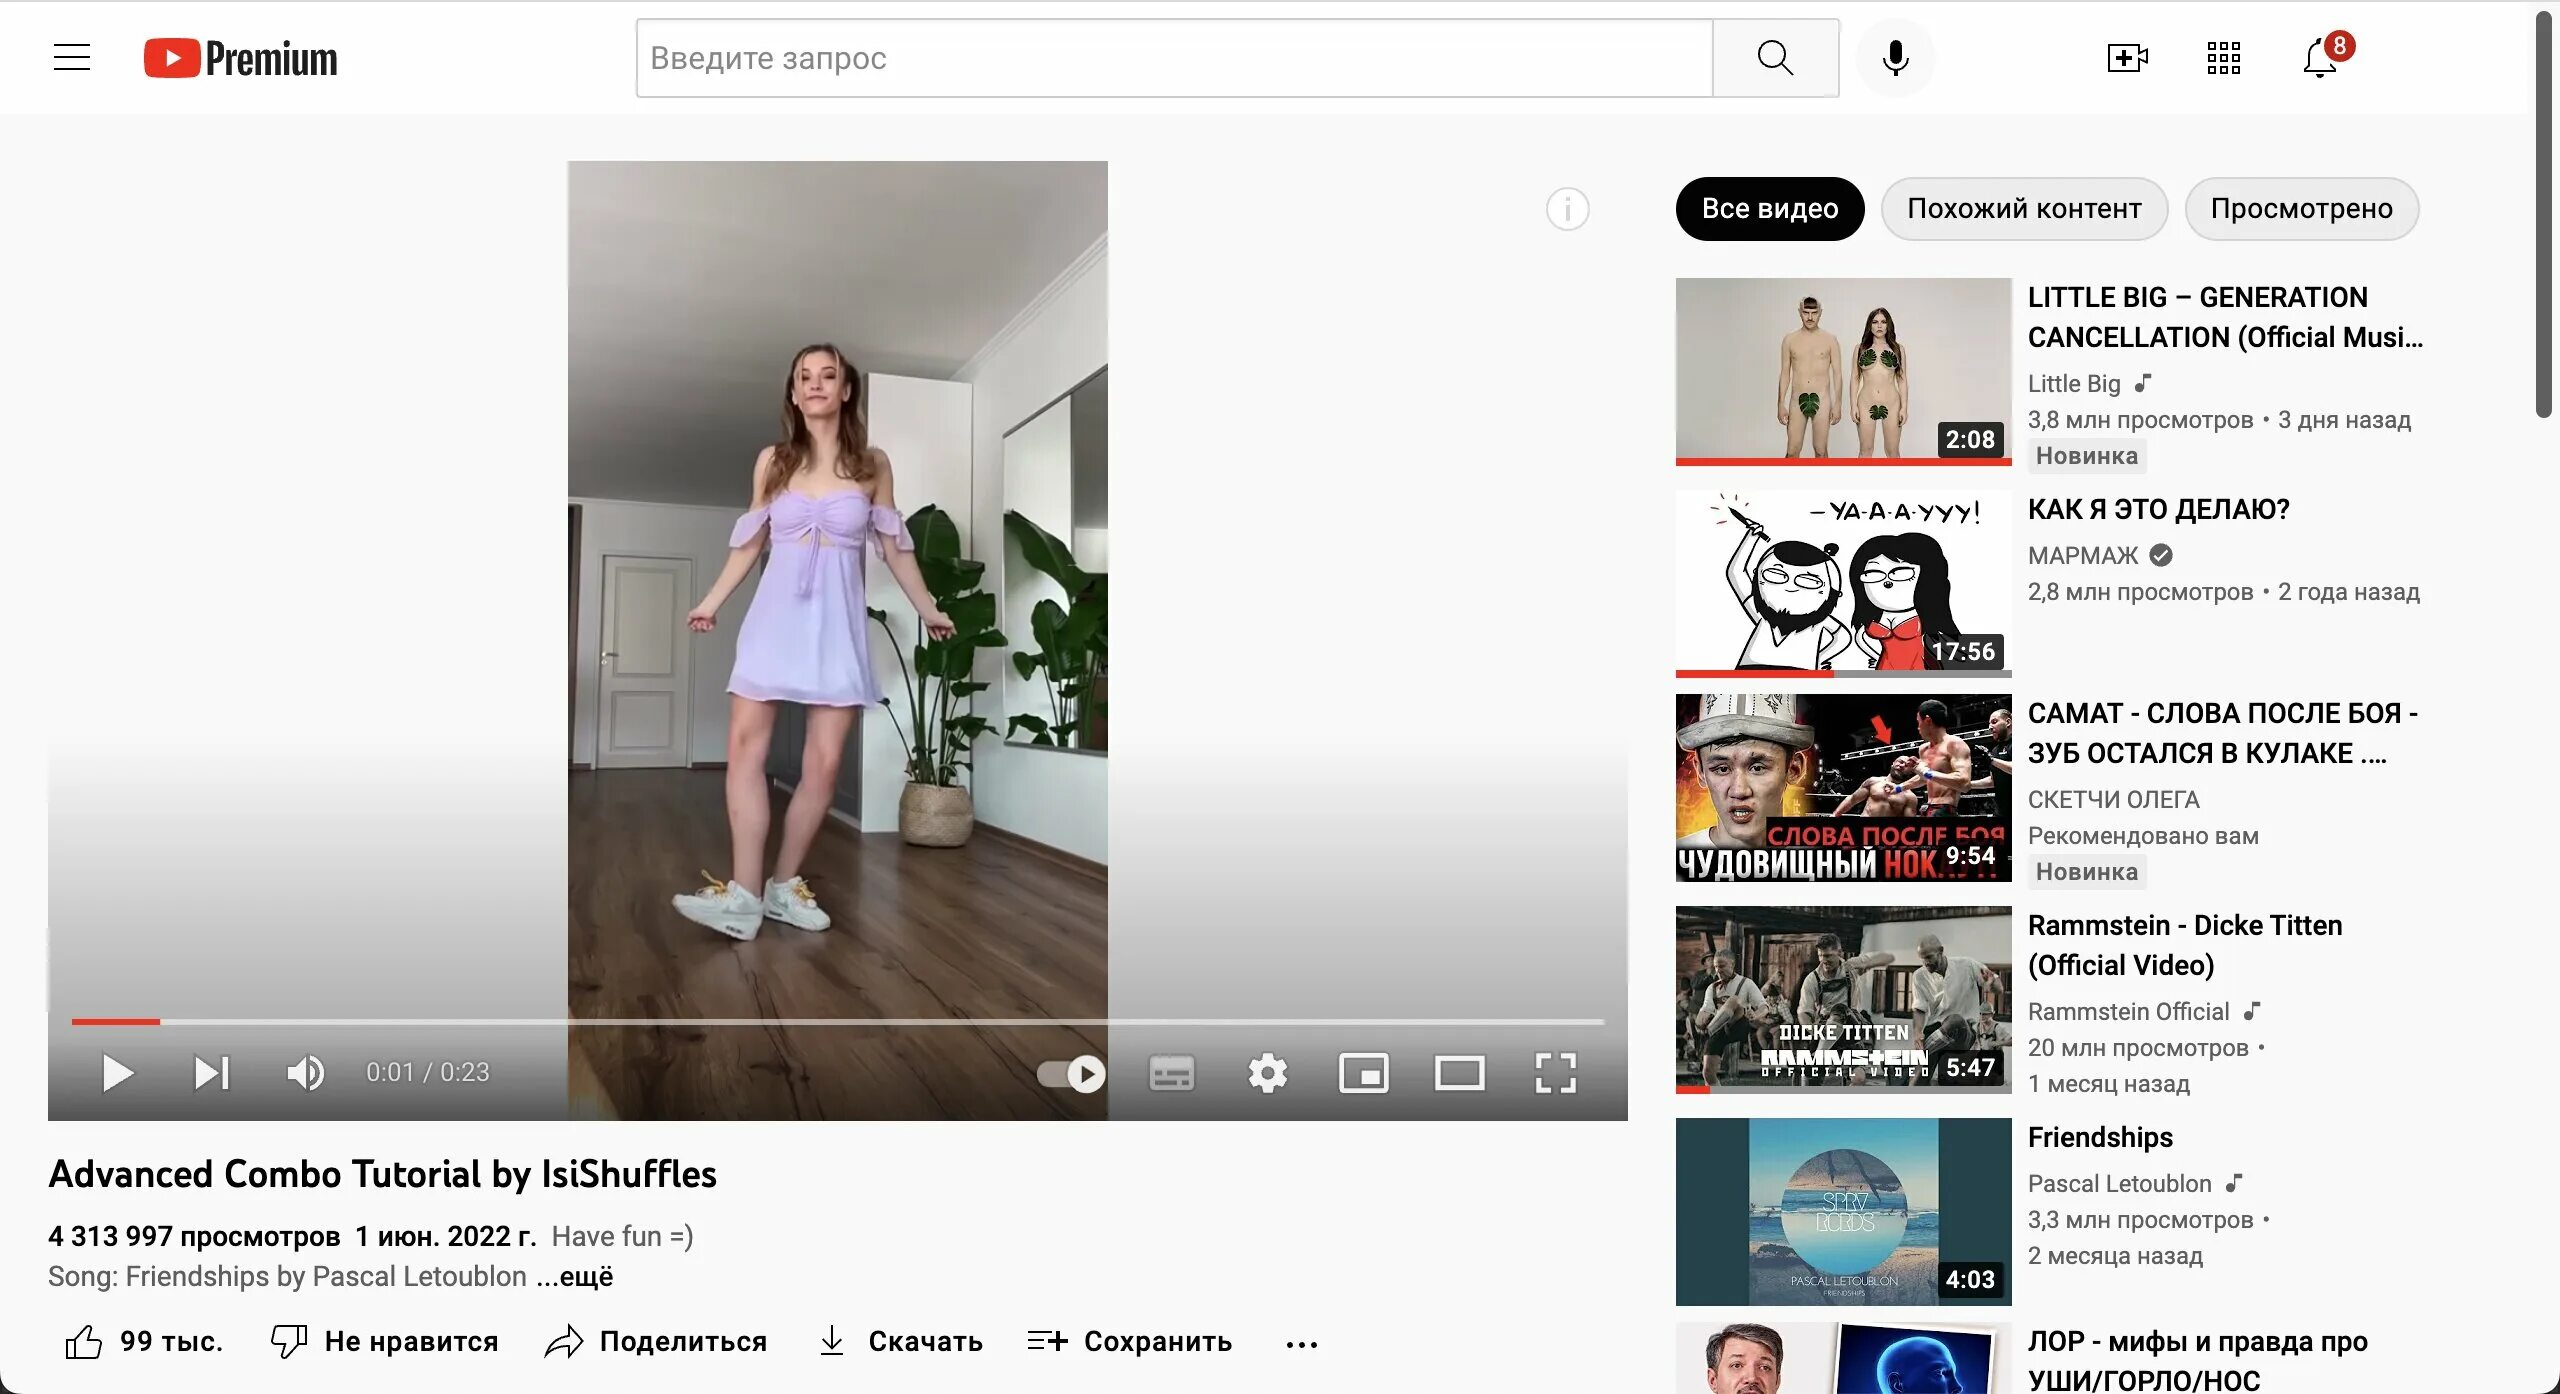The height and width of the screenshot is (1394, 2560).
Task: Switch to theater mode
Action: (x=1459, y=1074)
